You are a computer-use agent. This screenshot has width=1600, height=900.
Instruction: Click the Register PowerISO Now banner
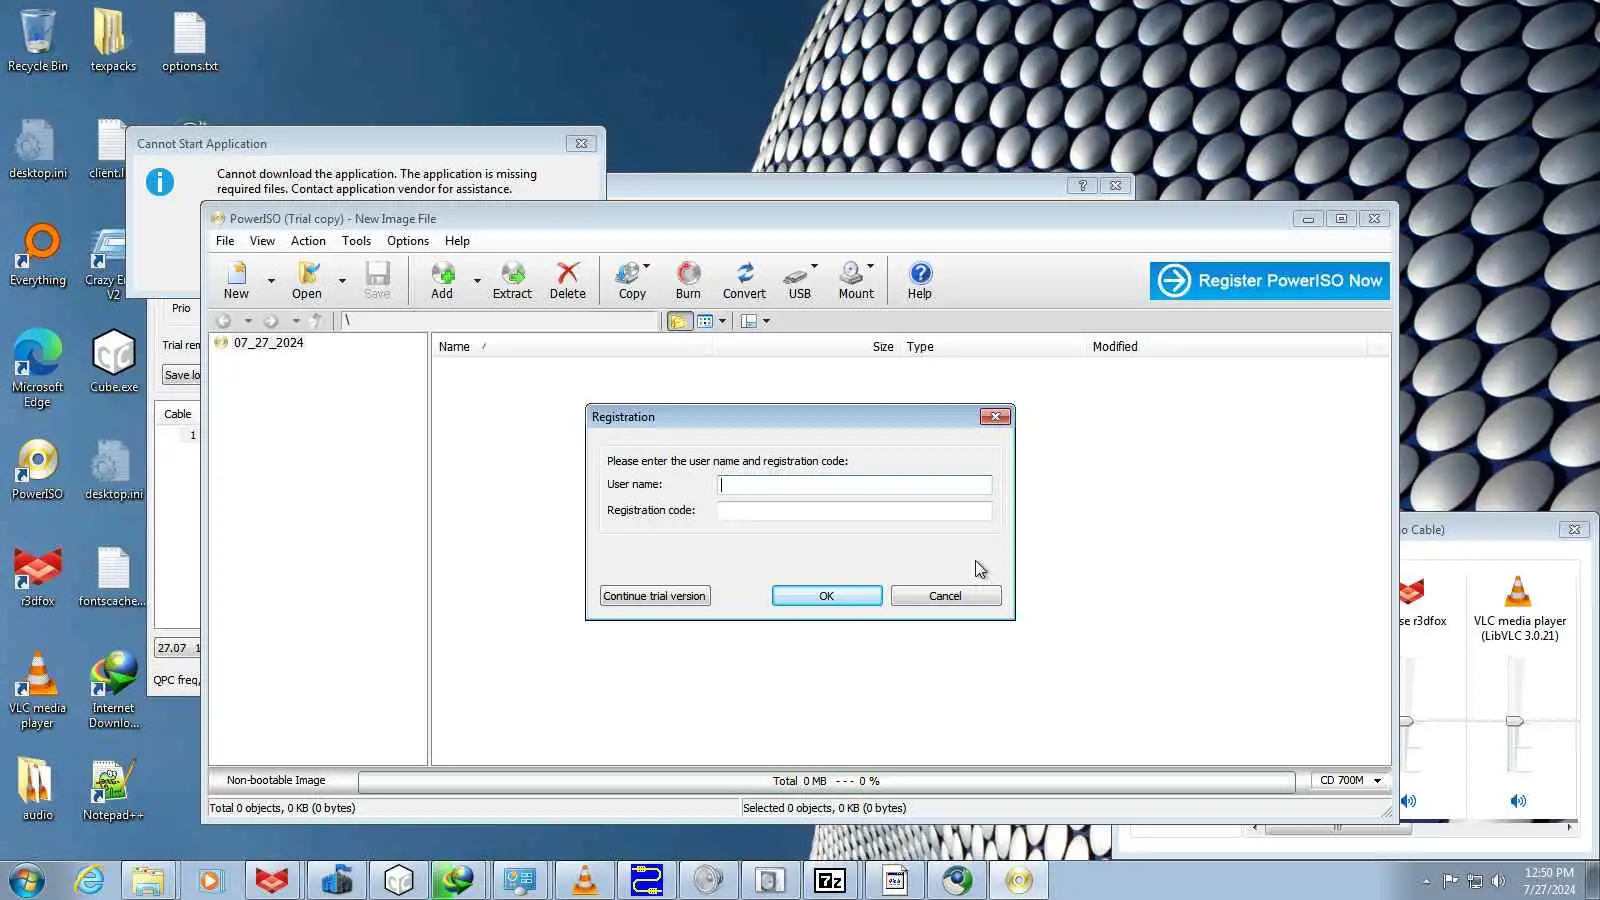point(1270,281)
